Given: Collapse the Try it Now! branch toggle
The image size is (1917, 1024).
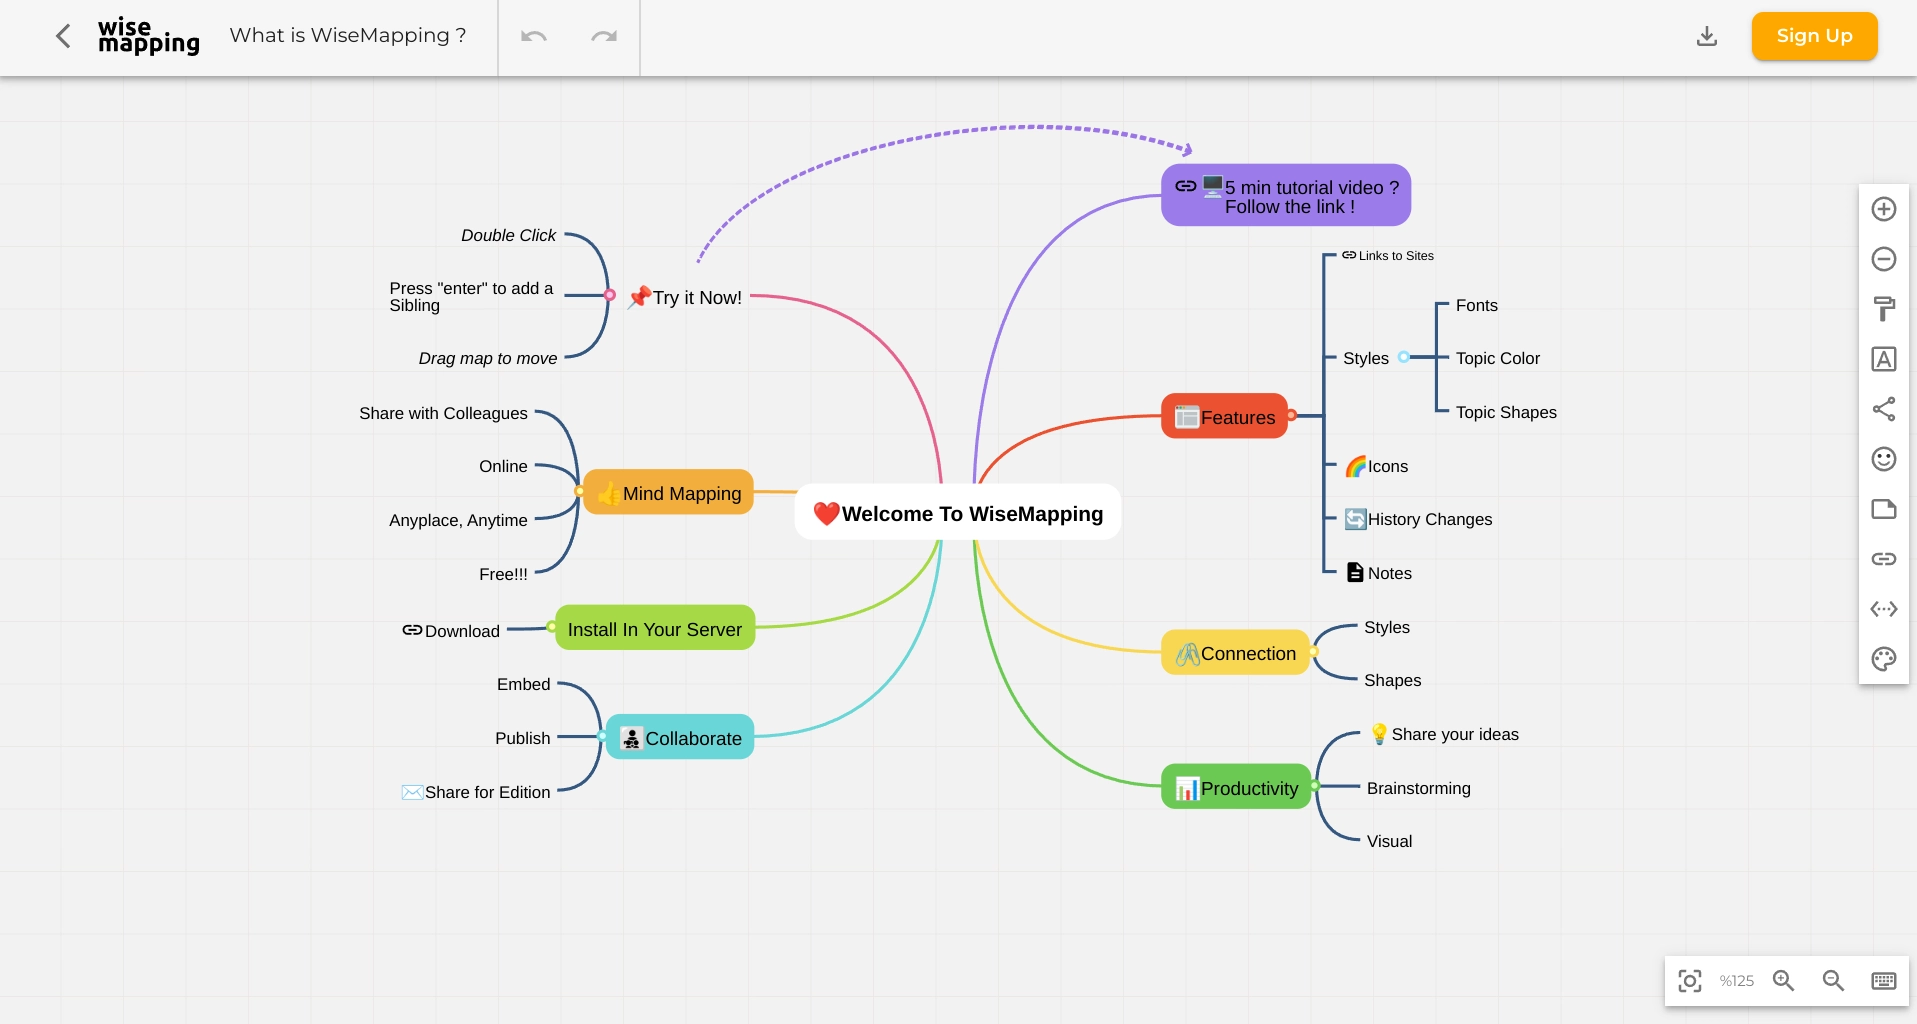Looking at the screenshot, I should click(610, 295).
